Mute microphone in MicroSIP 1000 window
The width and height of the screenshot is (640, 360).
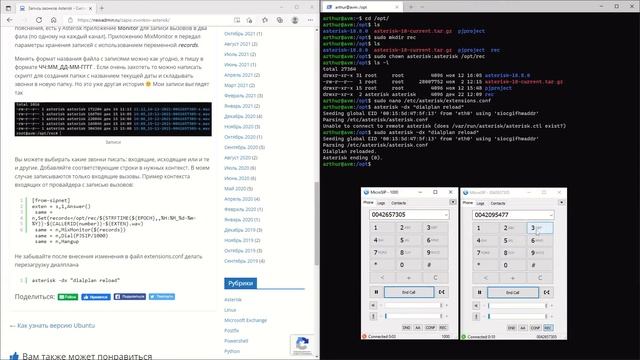(x=373, y=316)
